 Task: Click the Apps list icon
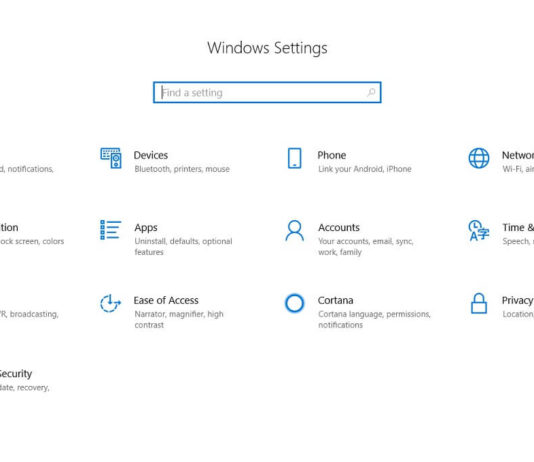click(x=110, y=230)
